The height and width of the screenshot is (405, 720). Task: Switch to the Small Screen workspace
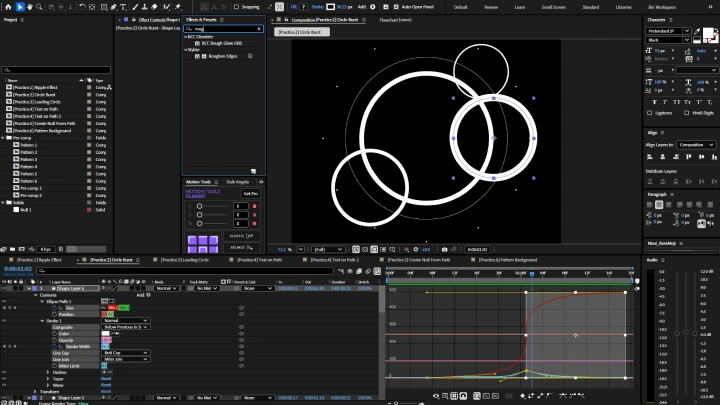553,7
